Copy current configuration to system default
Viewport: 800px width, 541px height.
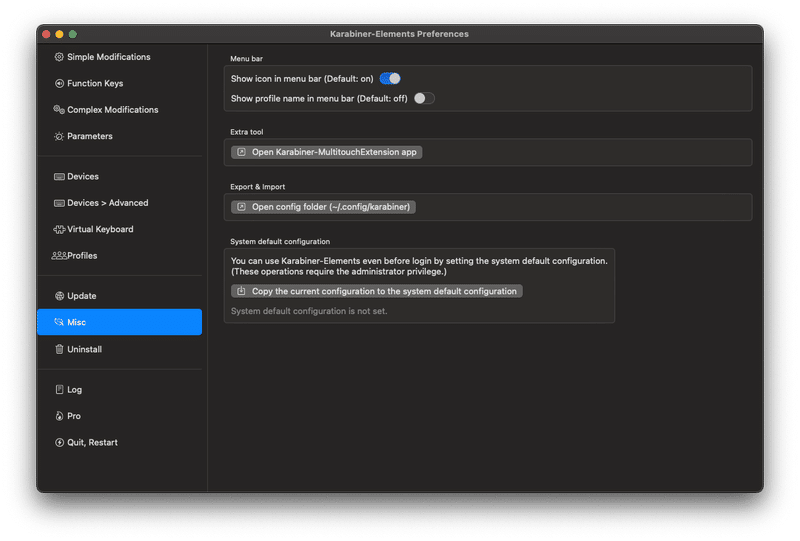point(377,291)
